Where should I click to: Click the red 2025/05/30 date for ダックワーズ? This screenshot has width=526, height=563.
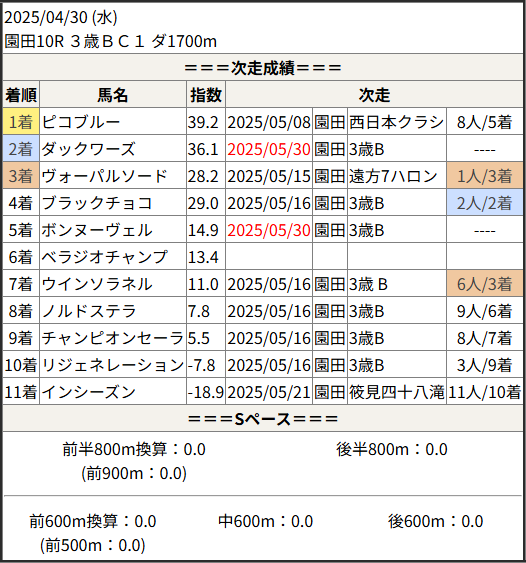coord(269,149)
